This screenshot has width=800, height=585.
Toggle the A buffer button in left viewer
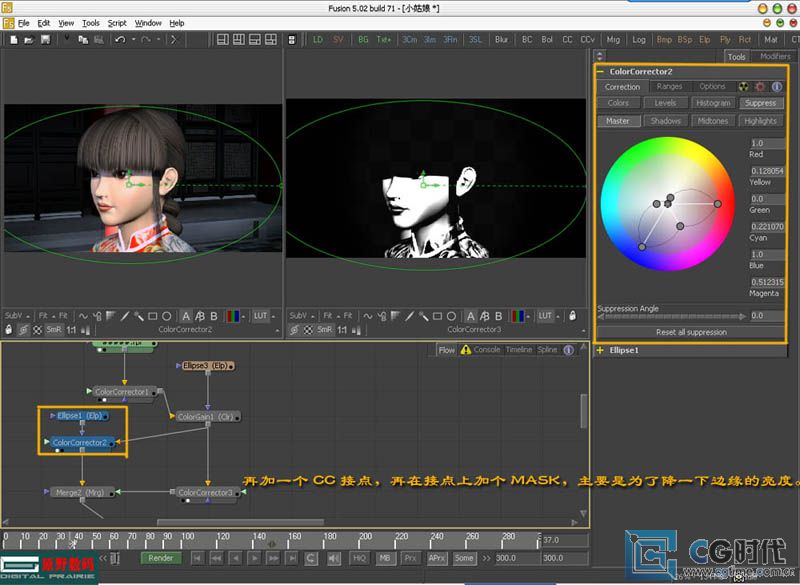[x=186, y=316]
